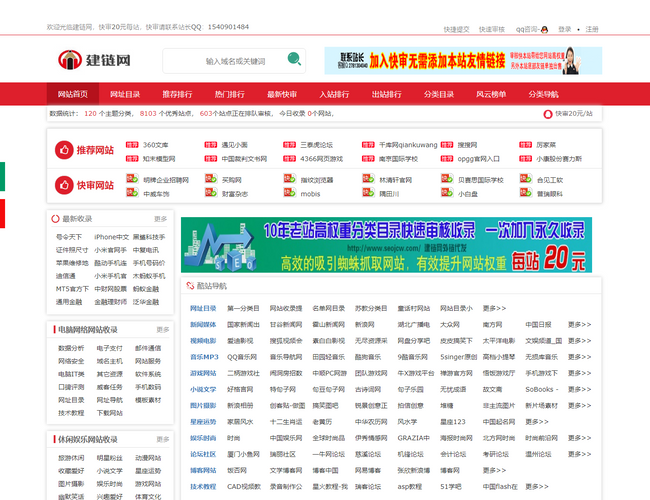Expand 更多 in 最新收录 panel
Image resolution: width=650 pixels, height=500 pixels.
click(x=162, y=219)
